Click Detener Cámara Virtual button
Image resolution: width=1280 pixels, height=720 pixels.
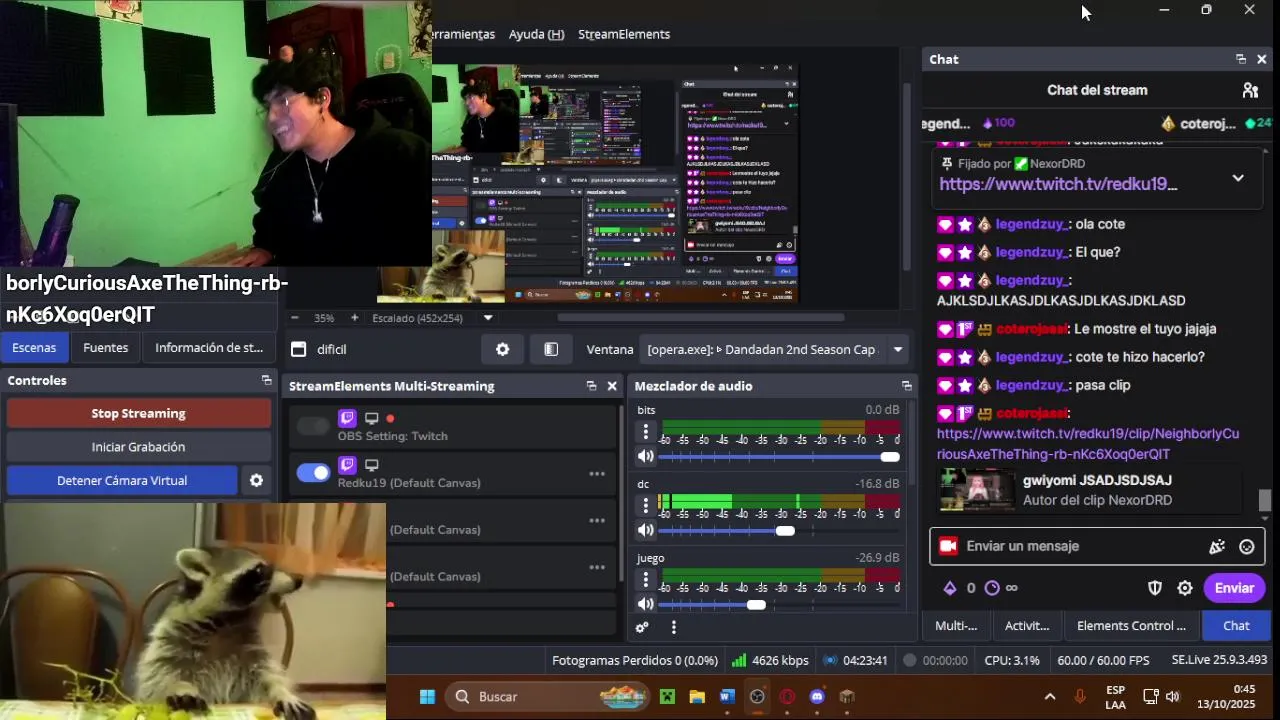tap(122, 481)
